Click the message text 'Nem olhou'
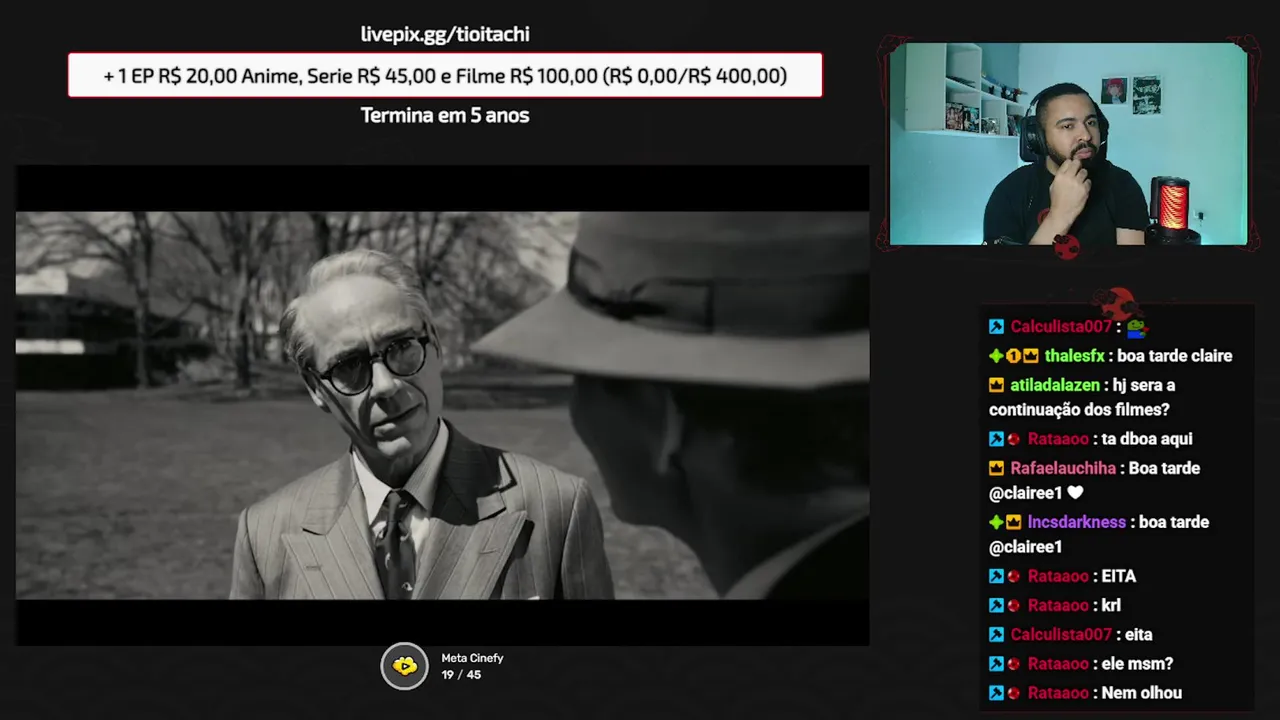This screenshot has width=1280, height=720. click(1141, 693)
